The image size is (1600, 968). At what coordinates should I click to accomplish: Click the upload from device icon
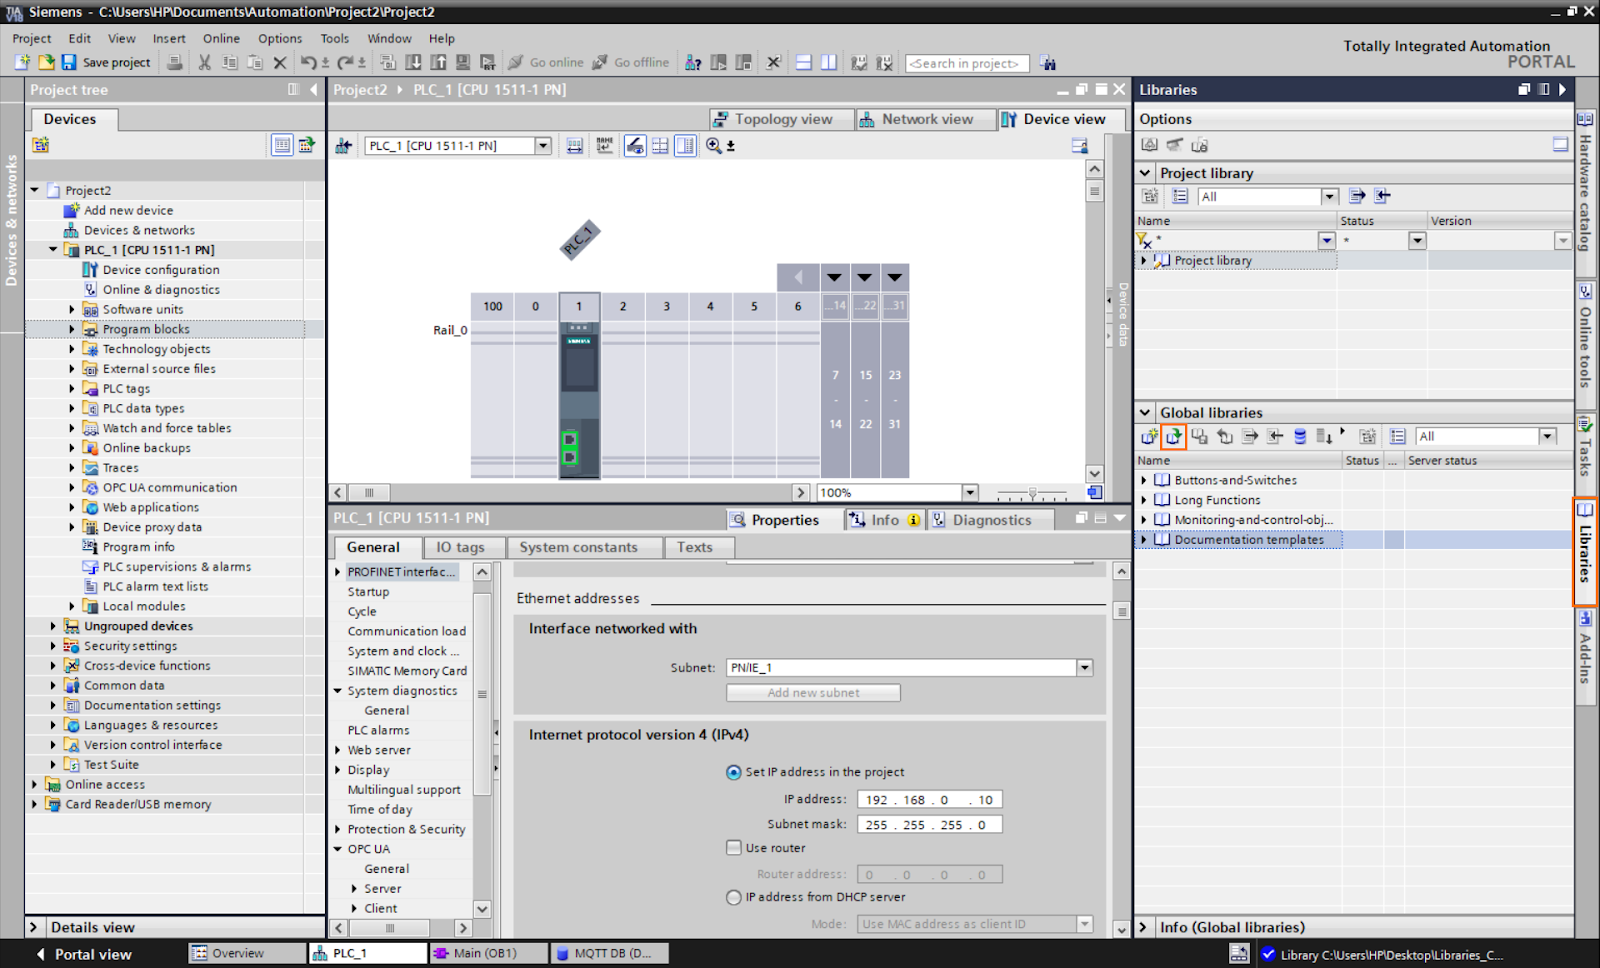tap(438, 62)
